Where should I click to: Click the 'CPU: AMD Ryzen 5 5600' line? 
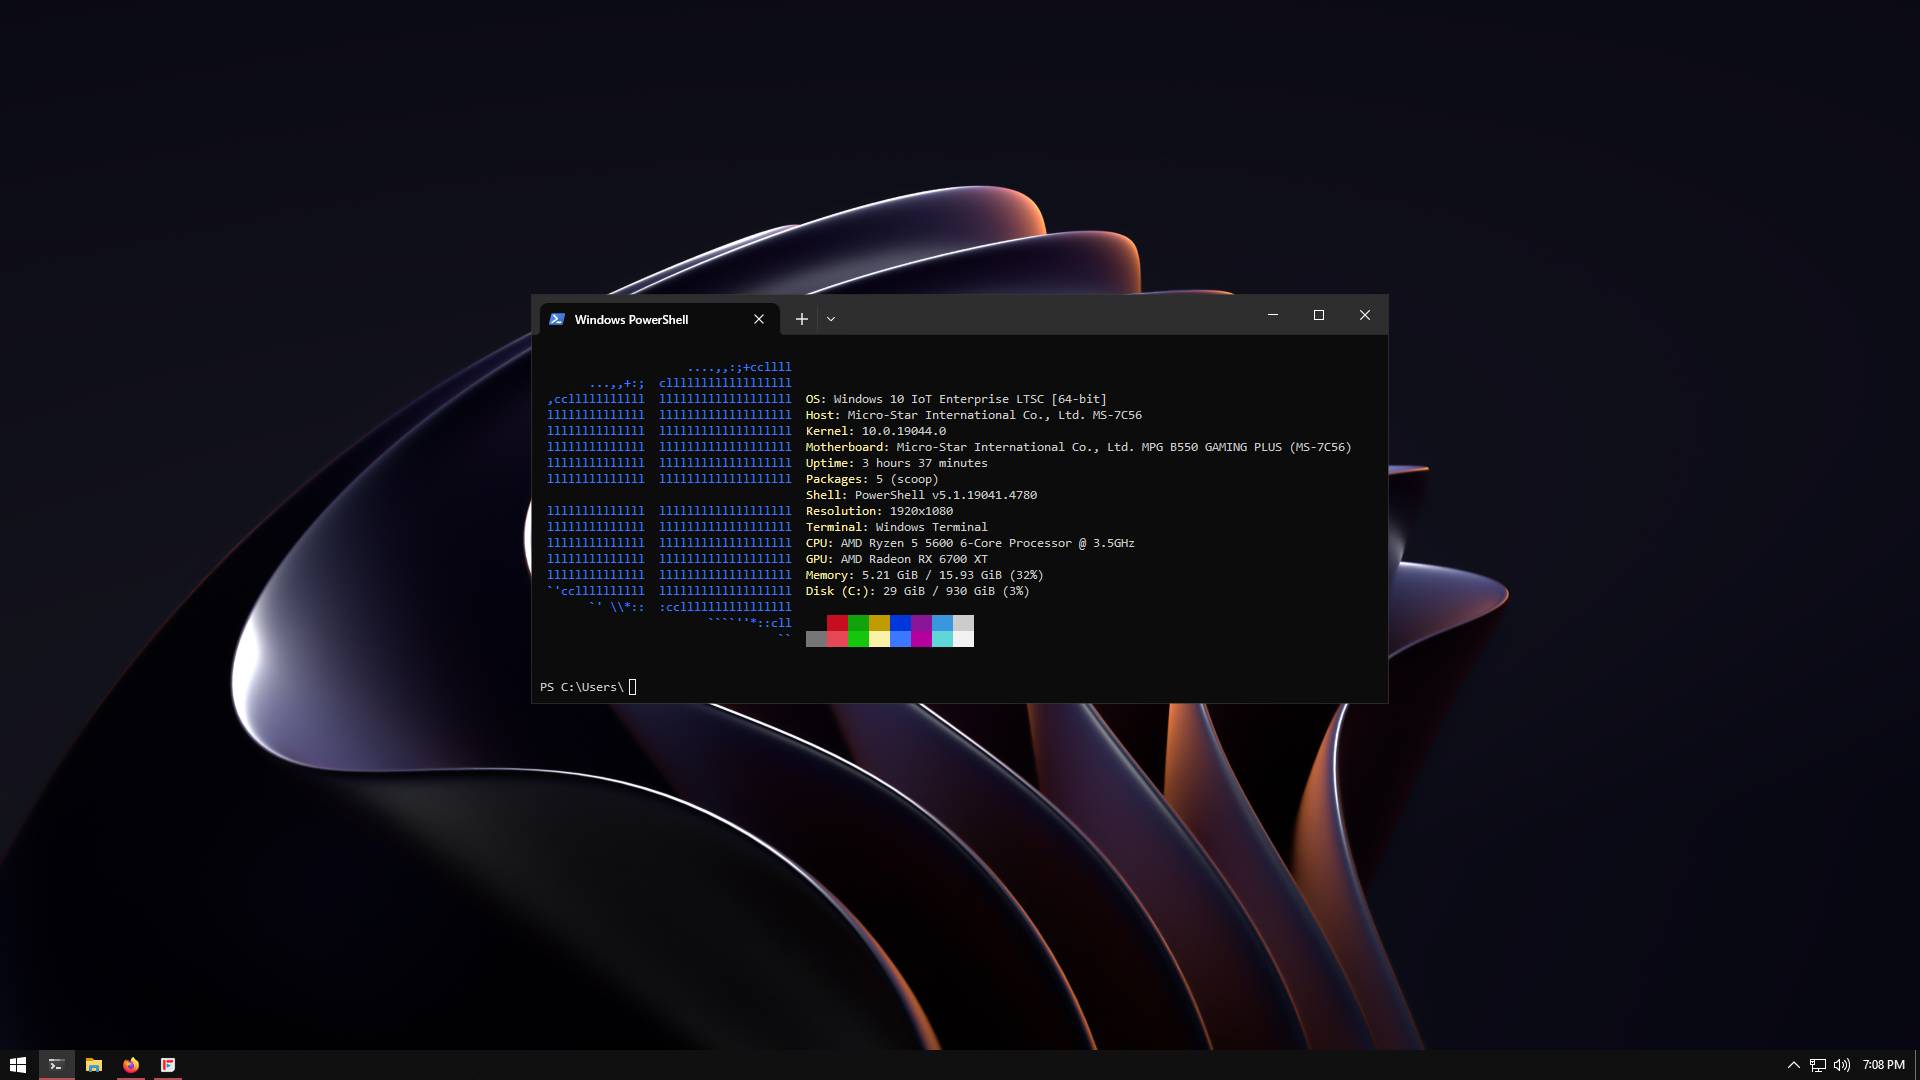coord(970,543)
